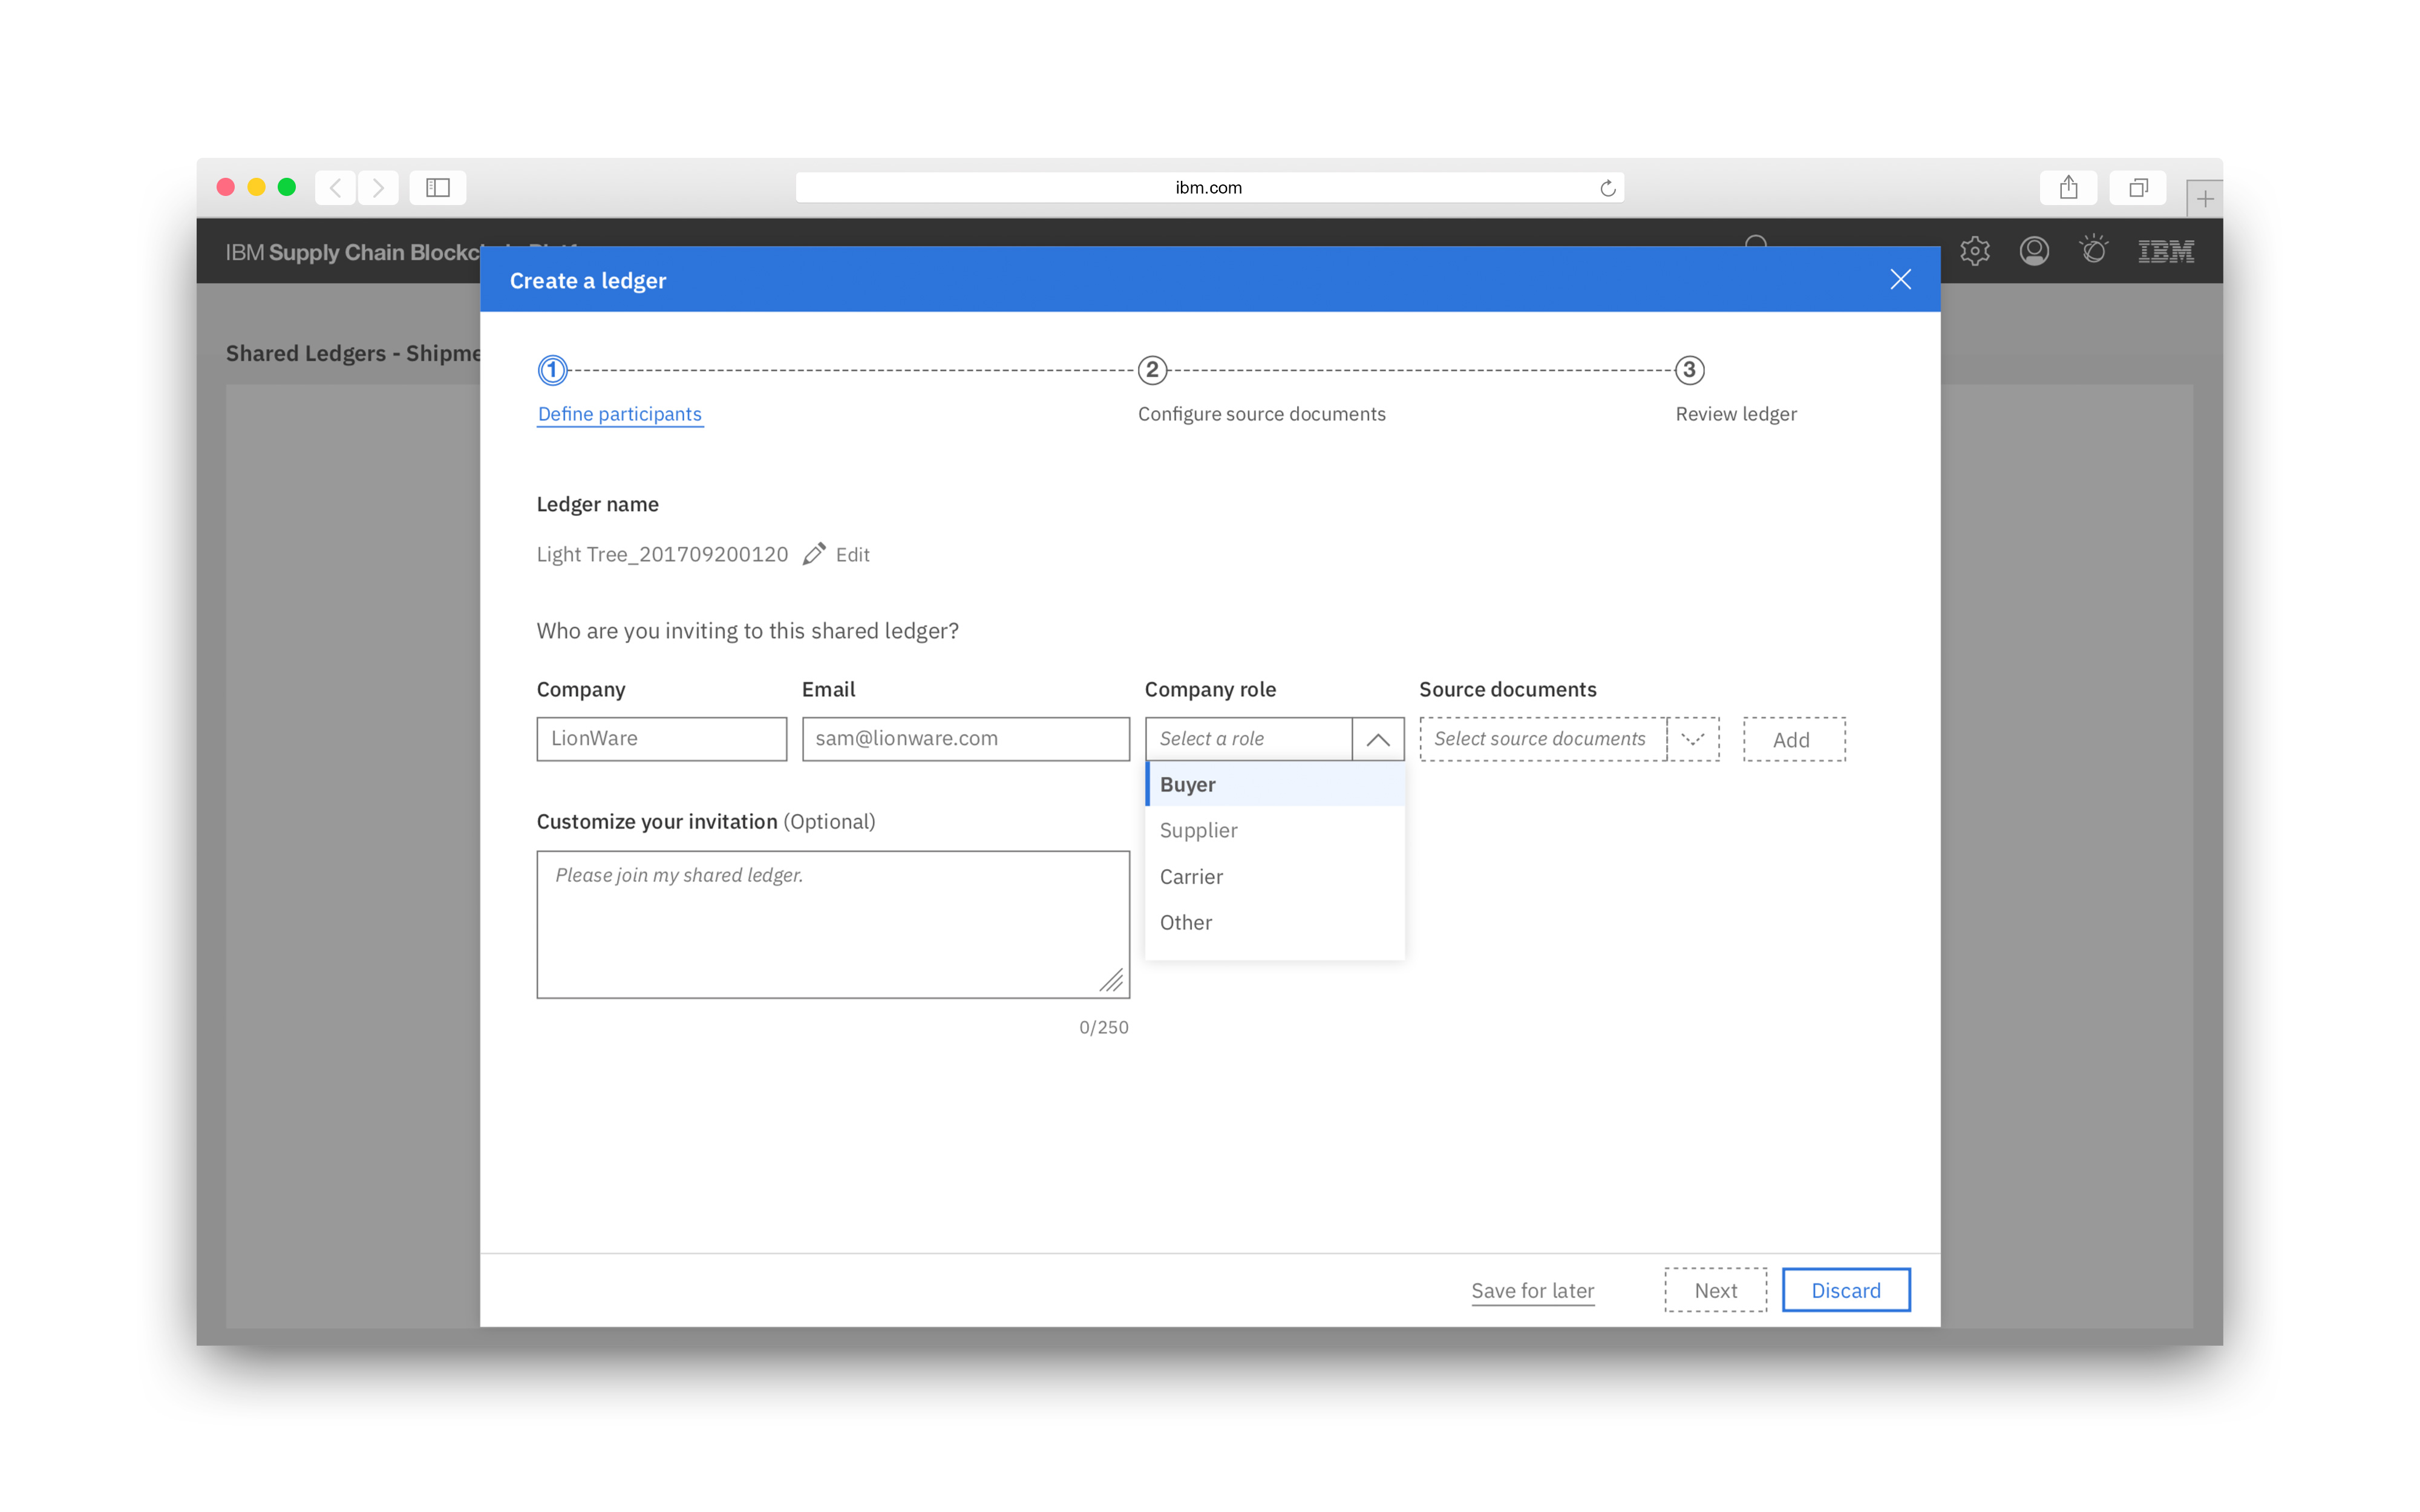Click the green zoom window button
Viewport: 2420px width, 1512px height.
tap(287, 187)
